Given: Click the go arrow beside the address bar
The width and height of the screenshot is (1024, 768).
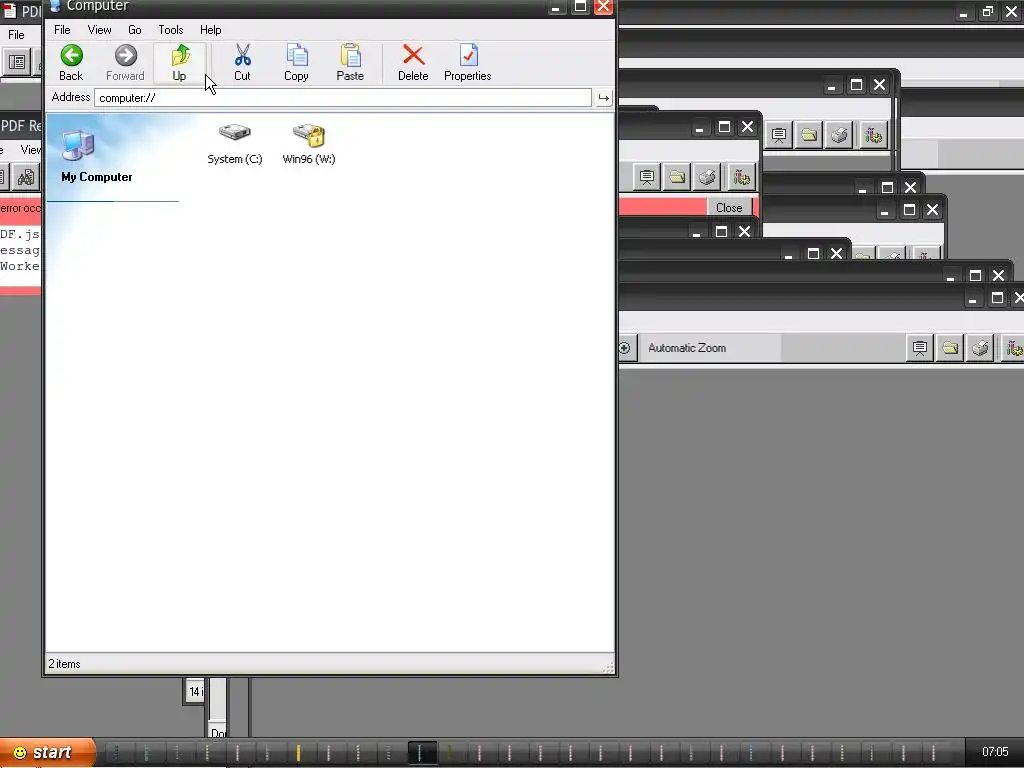Looking at the screenshot, I should coord(603,98).
